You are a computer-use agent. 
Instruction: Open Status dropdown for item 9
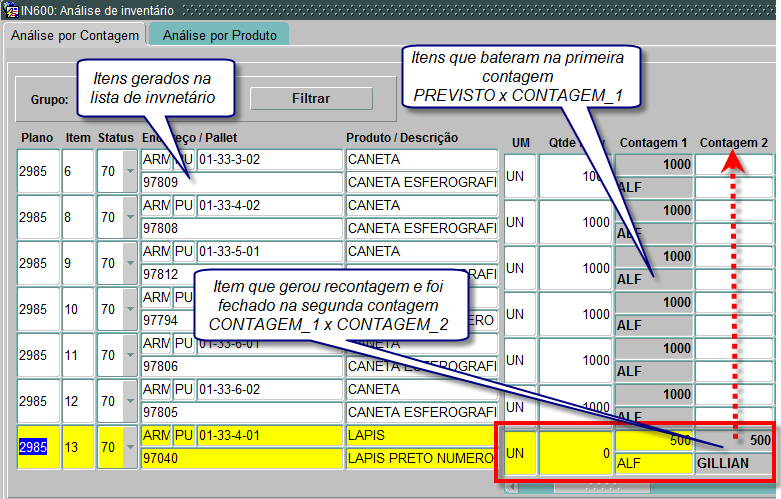click(x=130, y=263)
